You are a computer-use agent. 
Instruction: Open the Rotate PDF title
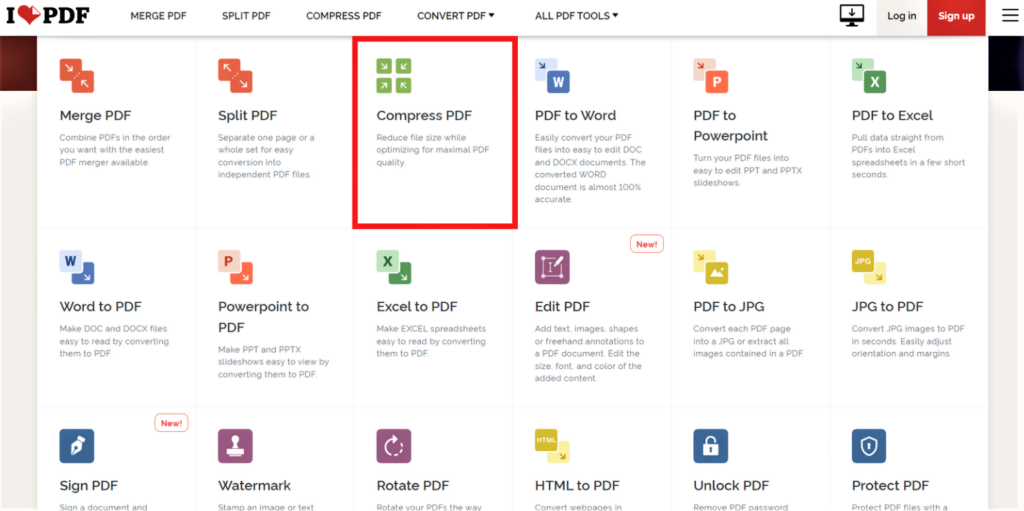tap(415, 486)
